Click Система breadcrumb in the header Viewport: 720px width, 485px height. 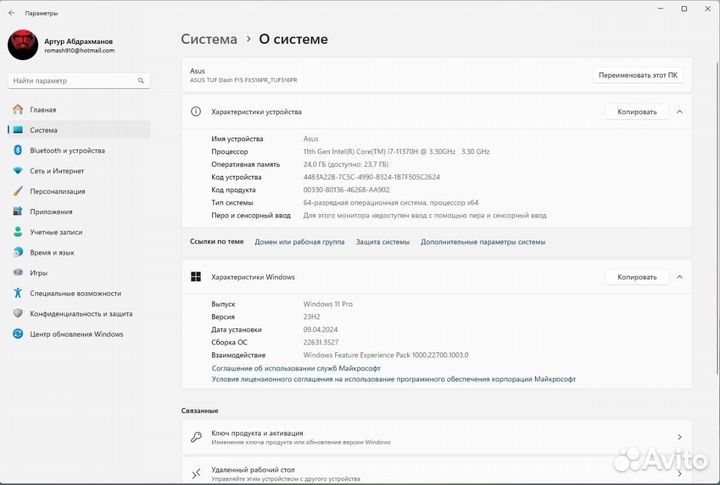click(x=209, y=39)
